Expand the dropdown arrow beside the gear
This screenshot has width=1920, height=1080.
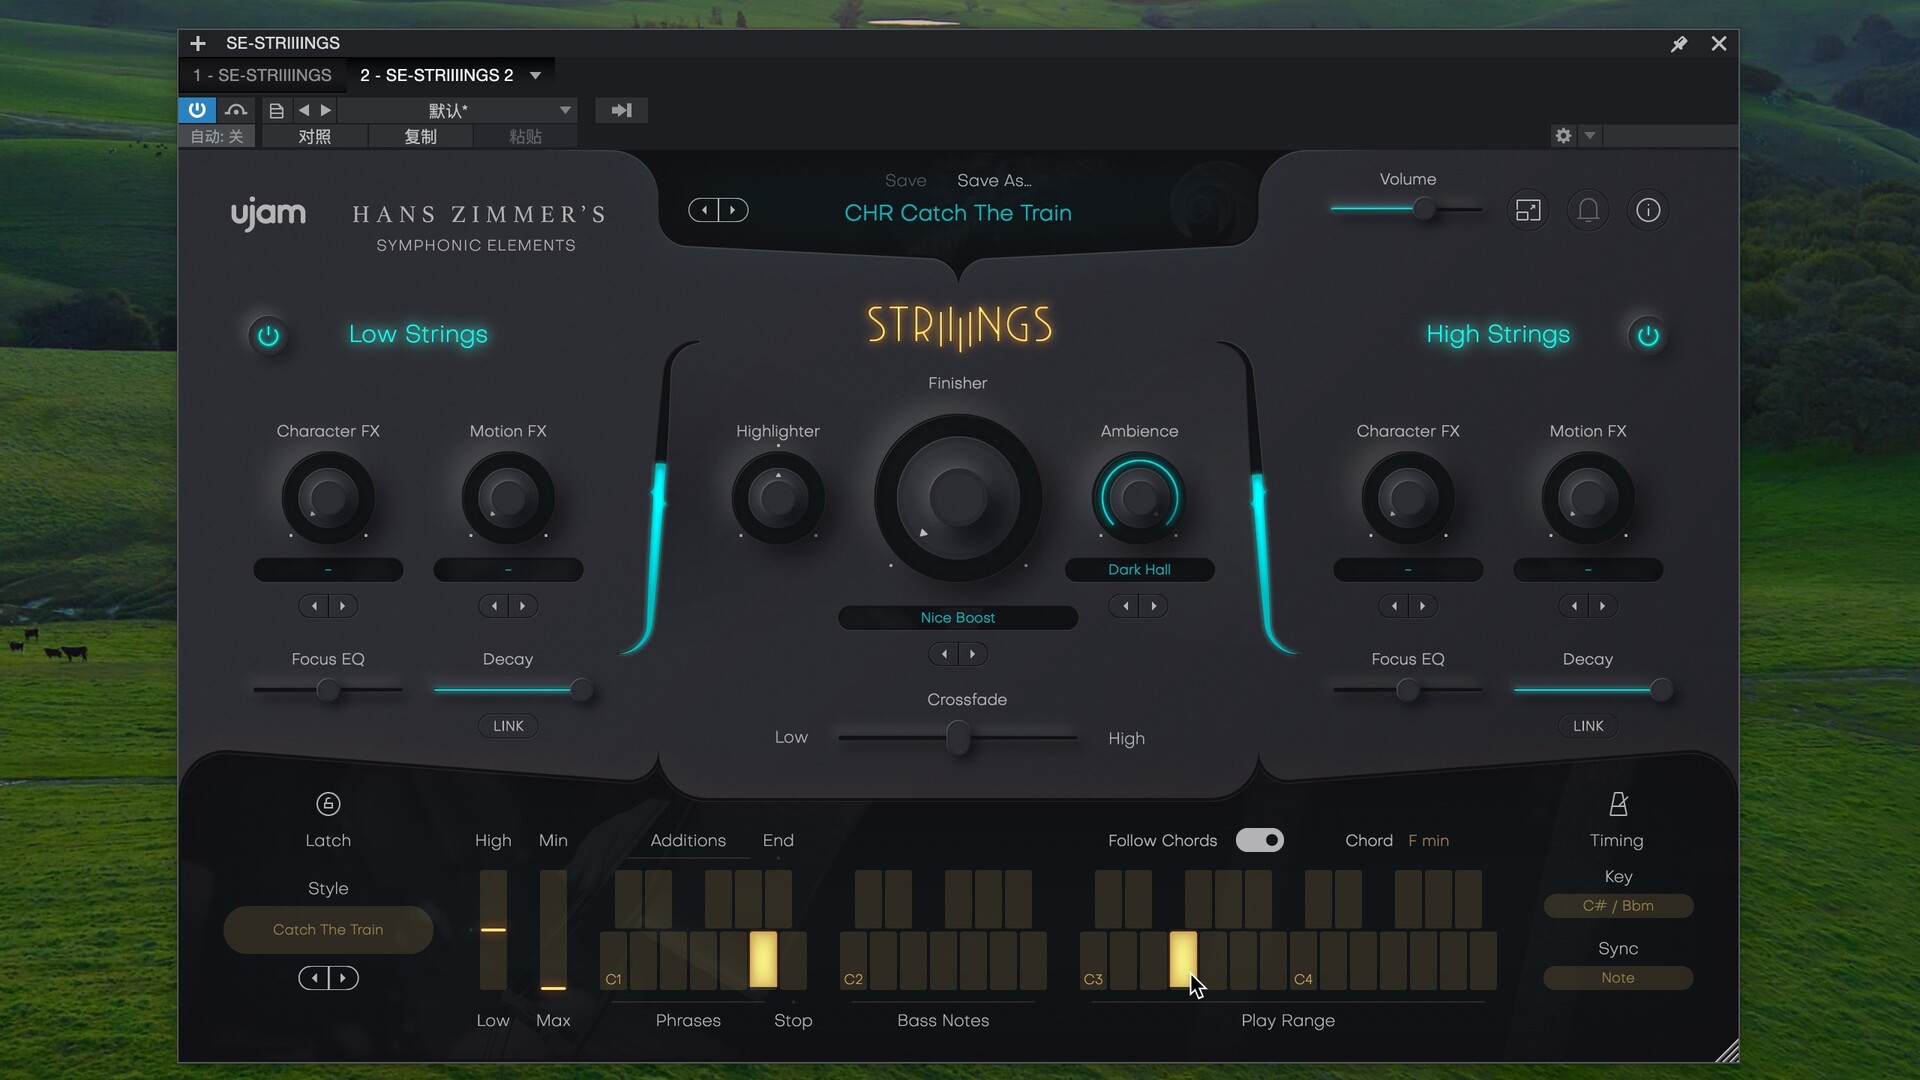(x=1590, y=135)
